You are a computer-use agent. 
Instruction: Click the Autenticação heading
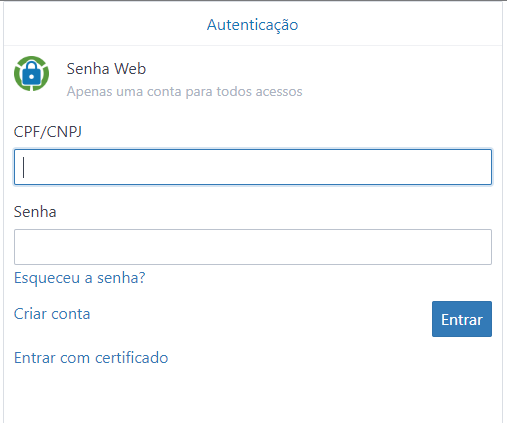click(252, 25)
